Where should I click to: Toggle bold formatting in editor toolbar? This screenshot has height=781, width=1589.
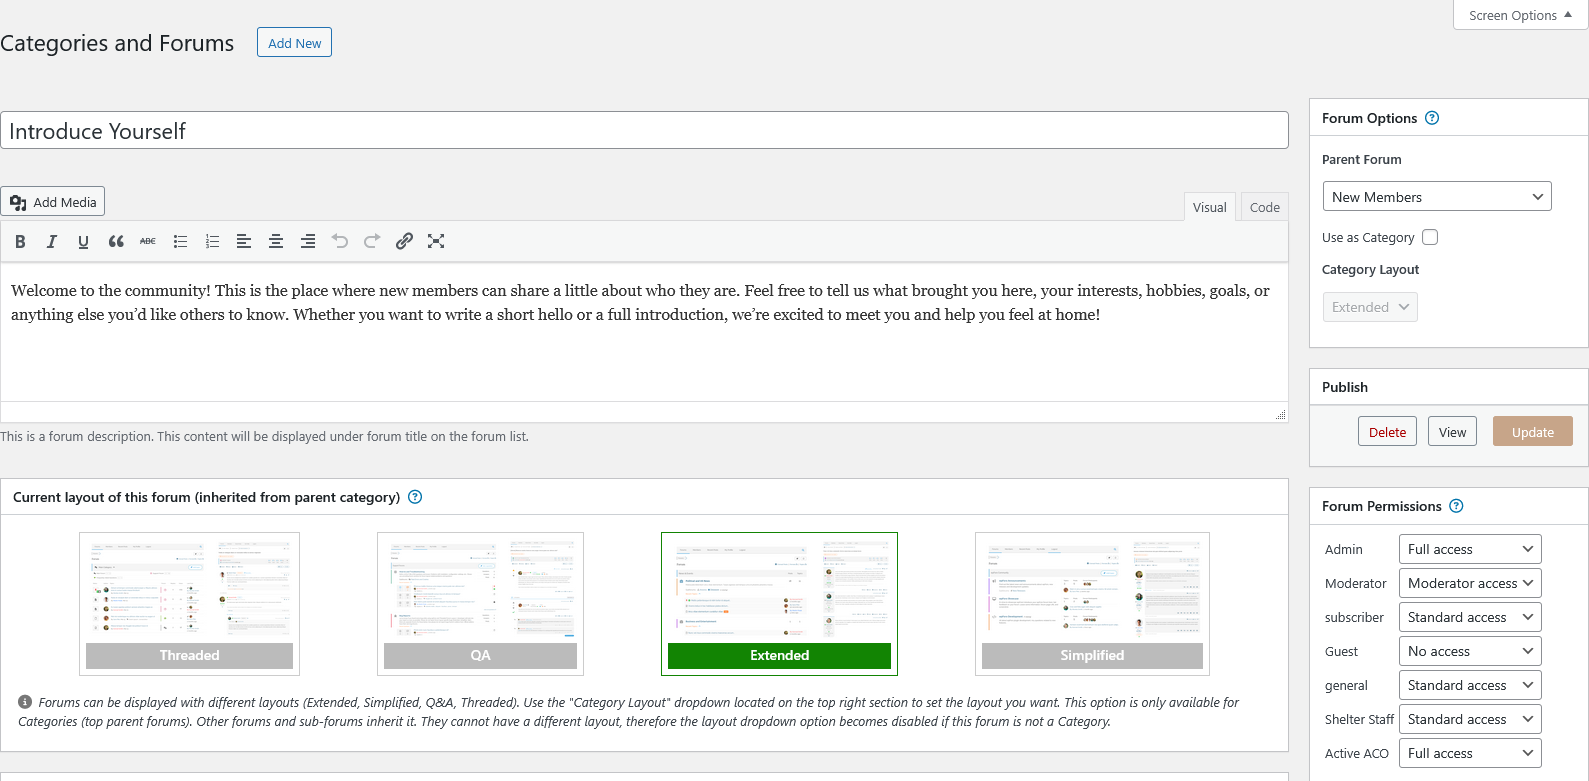point(20,241)
